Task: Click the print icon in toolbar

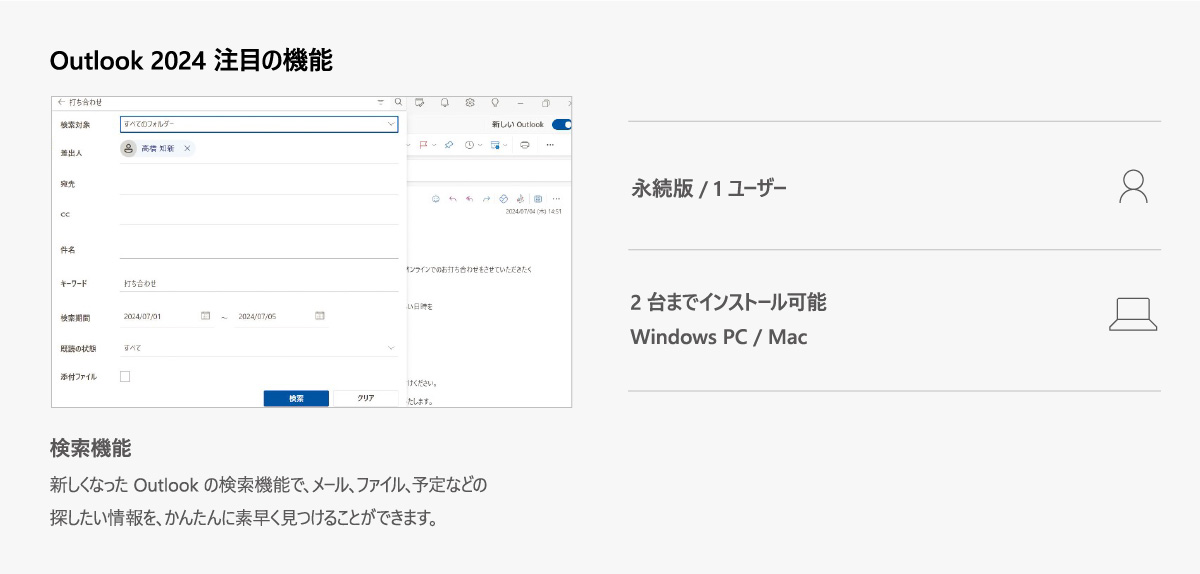Action: [524, 145]
